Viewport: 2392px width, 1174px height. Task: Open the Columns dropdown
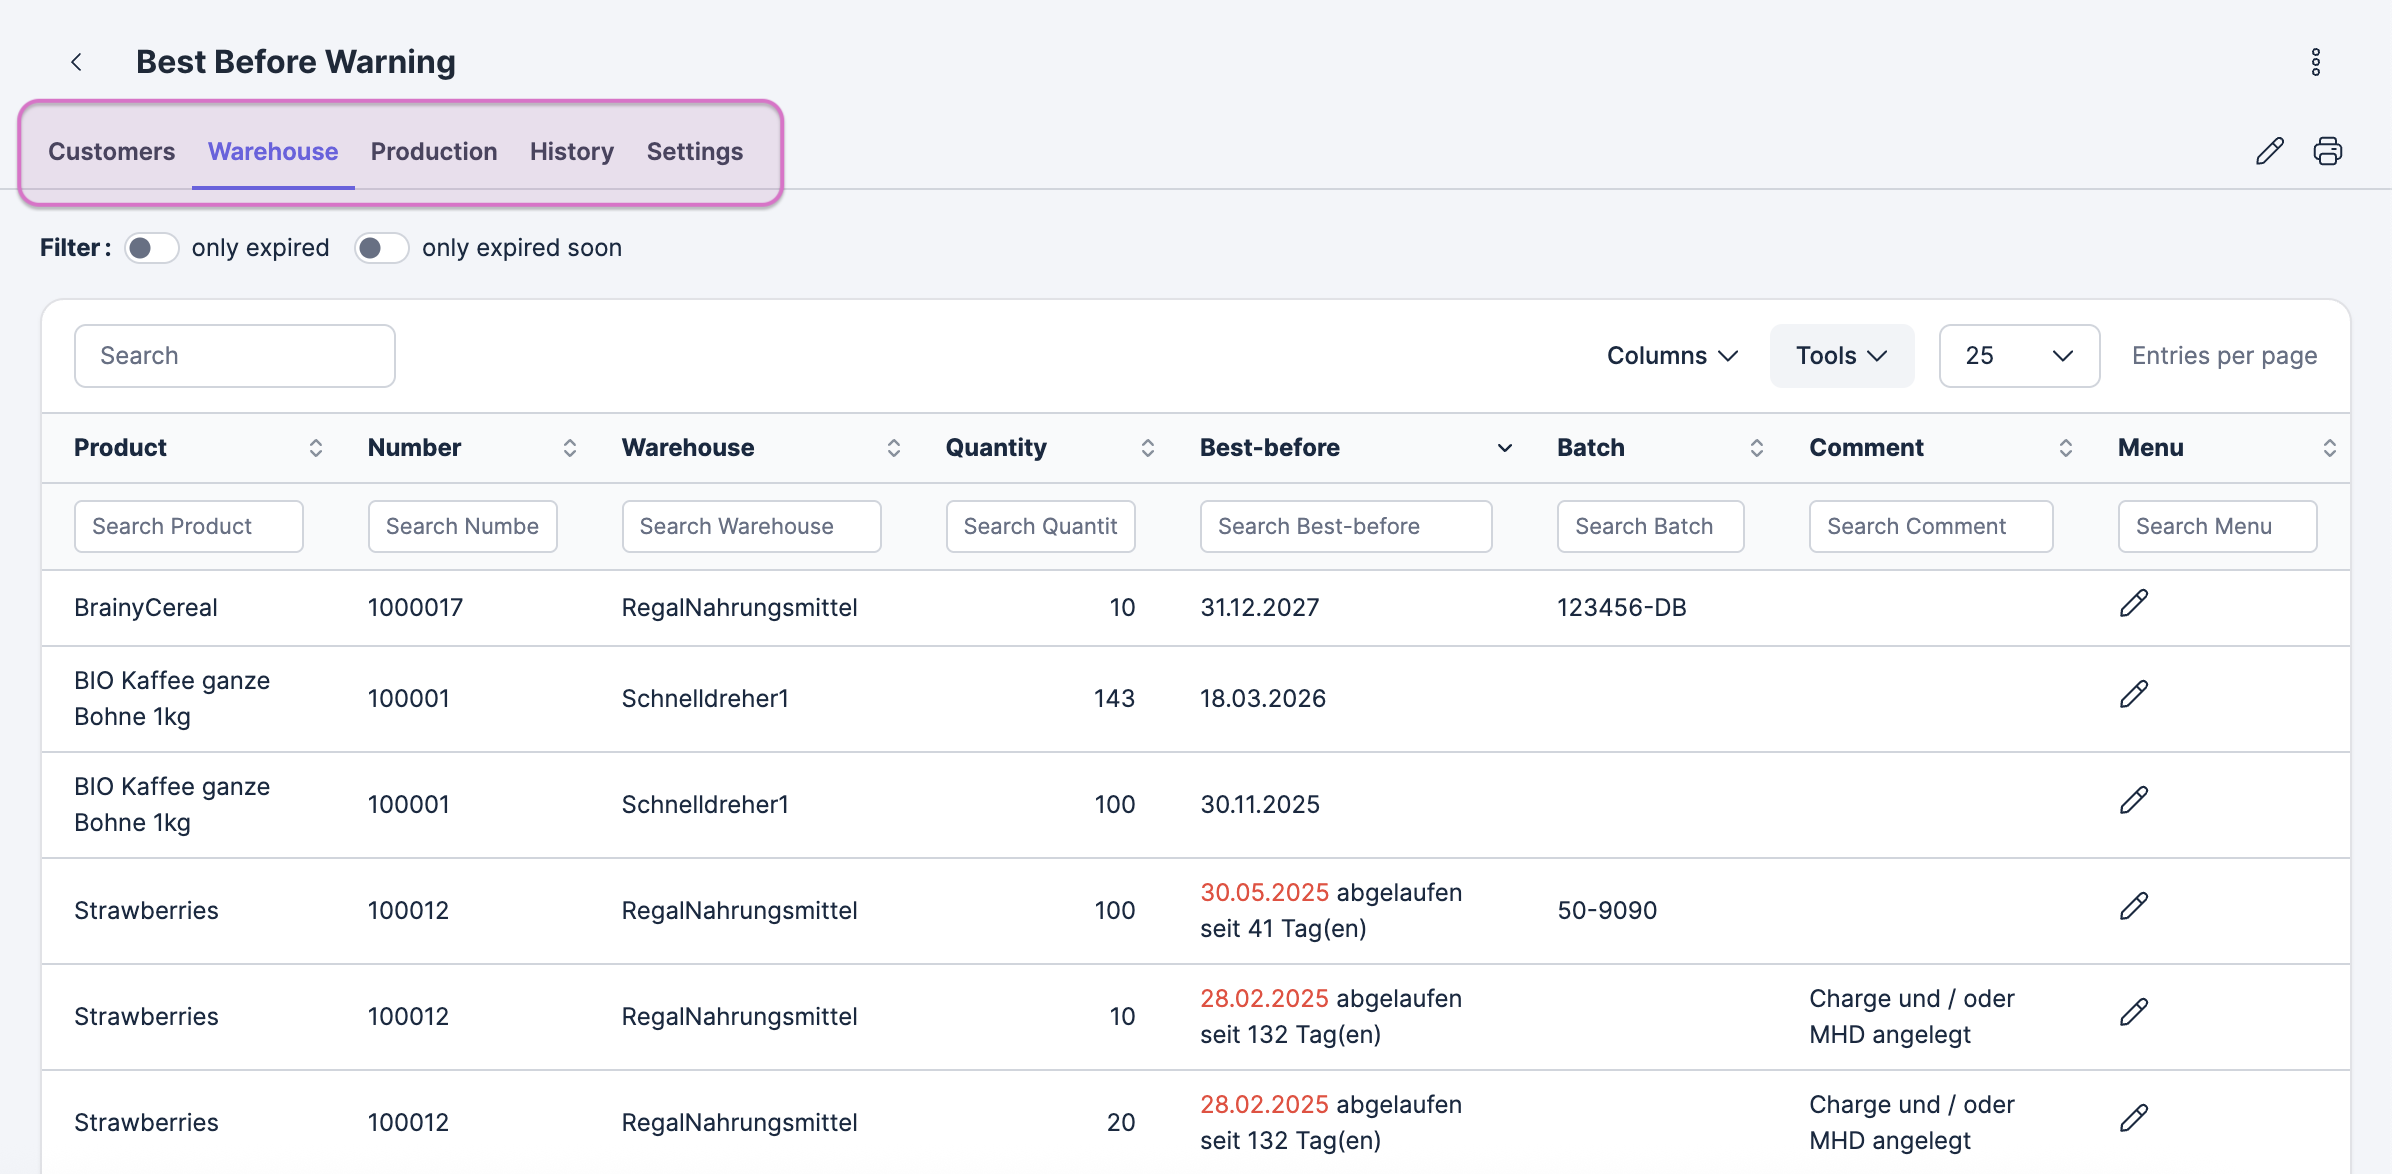(x=1672, y=356)
